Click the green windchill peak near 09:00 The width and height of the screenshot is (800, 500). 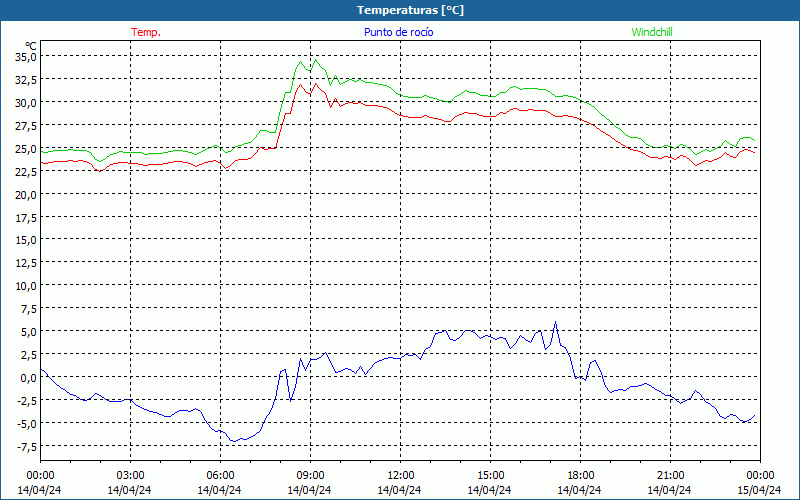[316, 60]
